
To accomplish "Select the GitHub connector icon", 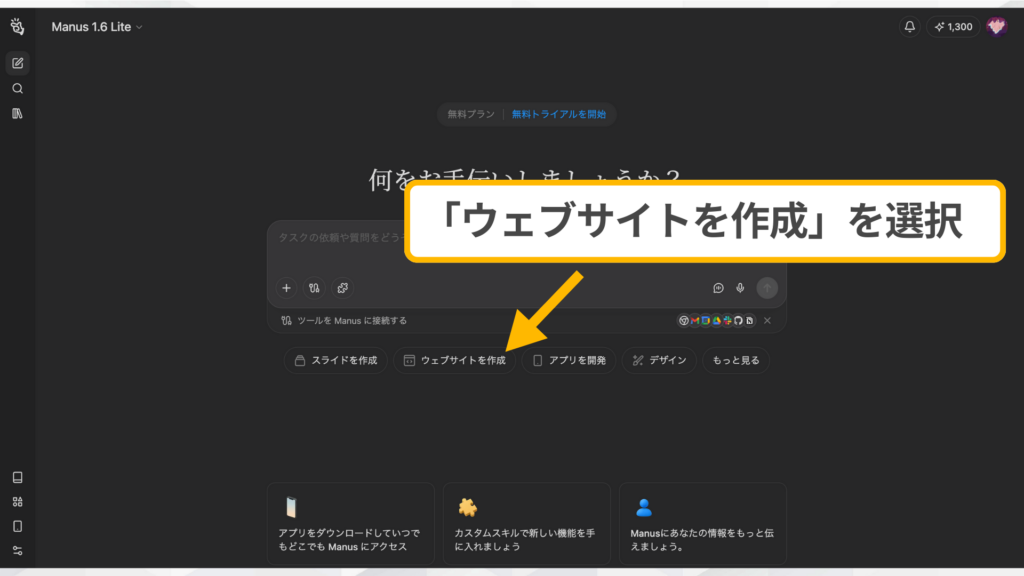I will (738, 321).
